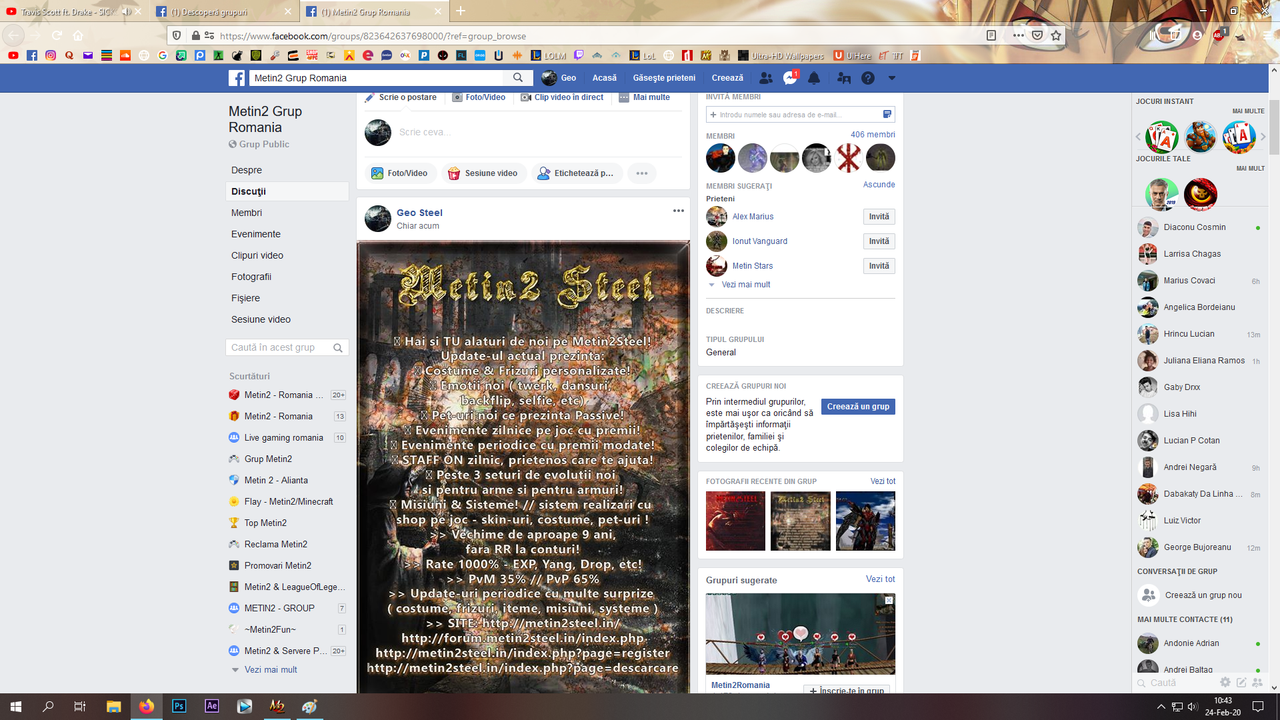Open chat with George Bujoreanu
The height and width of the screenshot is (720, 1280).
pyautogui.click(x=1199, y=548)
